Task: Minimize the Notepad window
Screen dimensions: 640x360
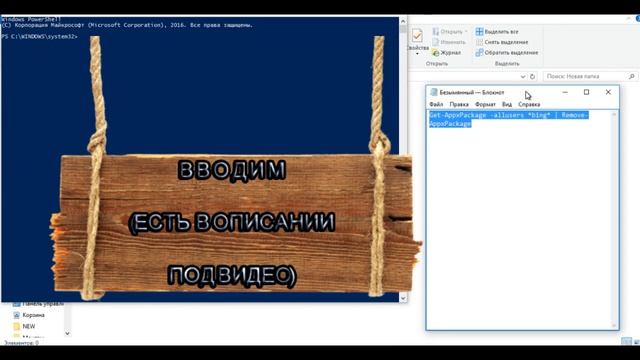Action: pos(565,92)
